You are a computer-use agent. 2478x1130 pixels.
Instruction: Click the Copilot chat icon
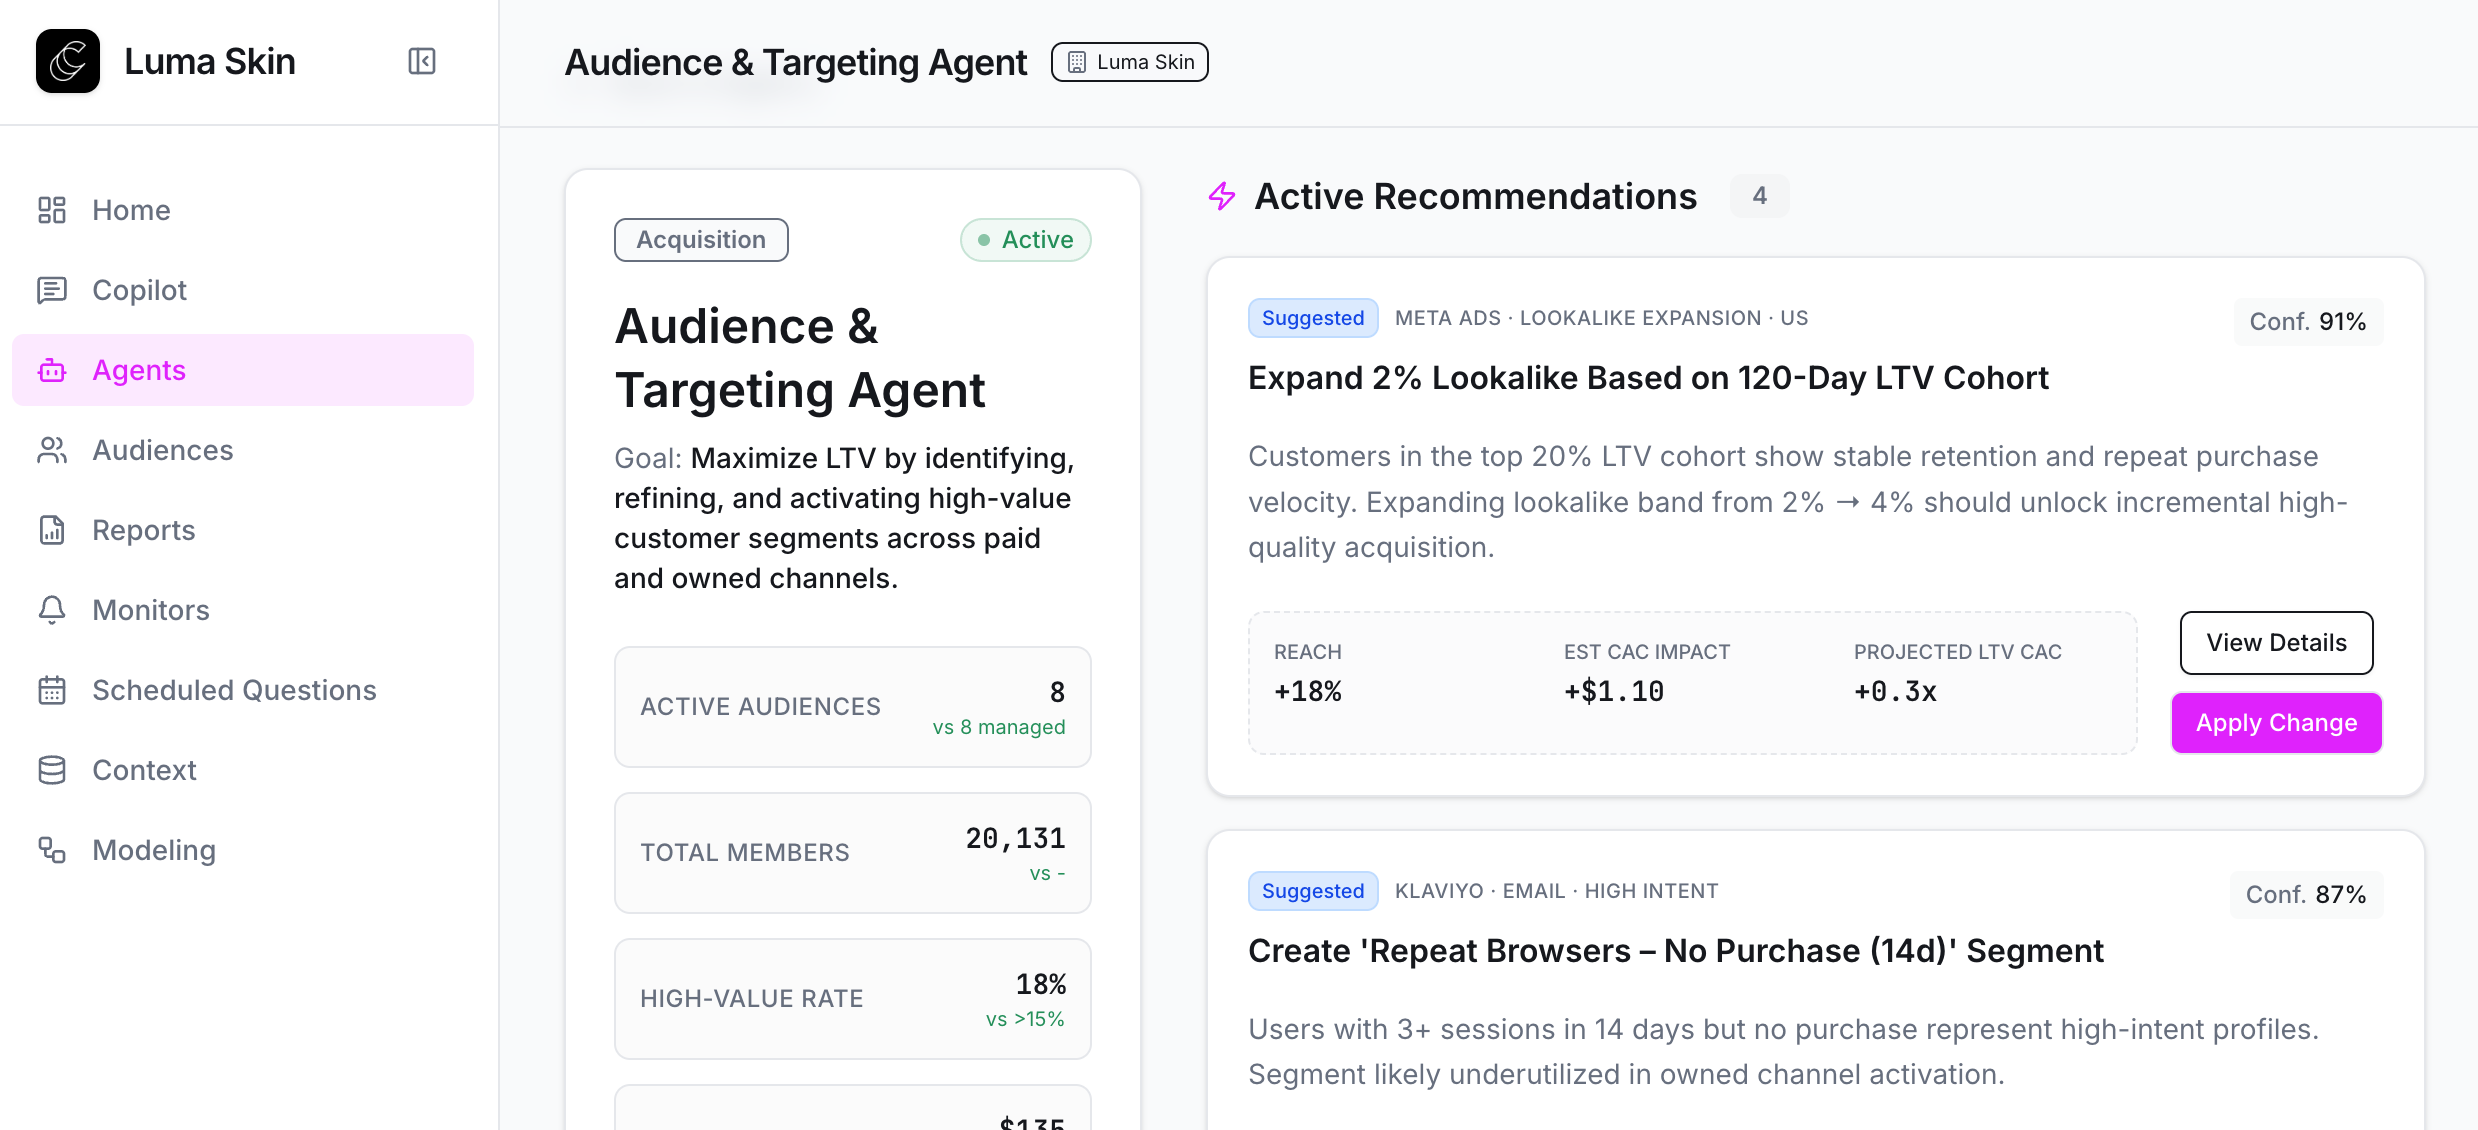pyautogui.click(x=52, y=290)
